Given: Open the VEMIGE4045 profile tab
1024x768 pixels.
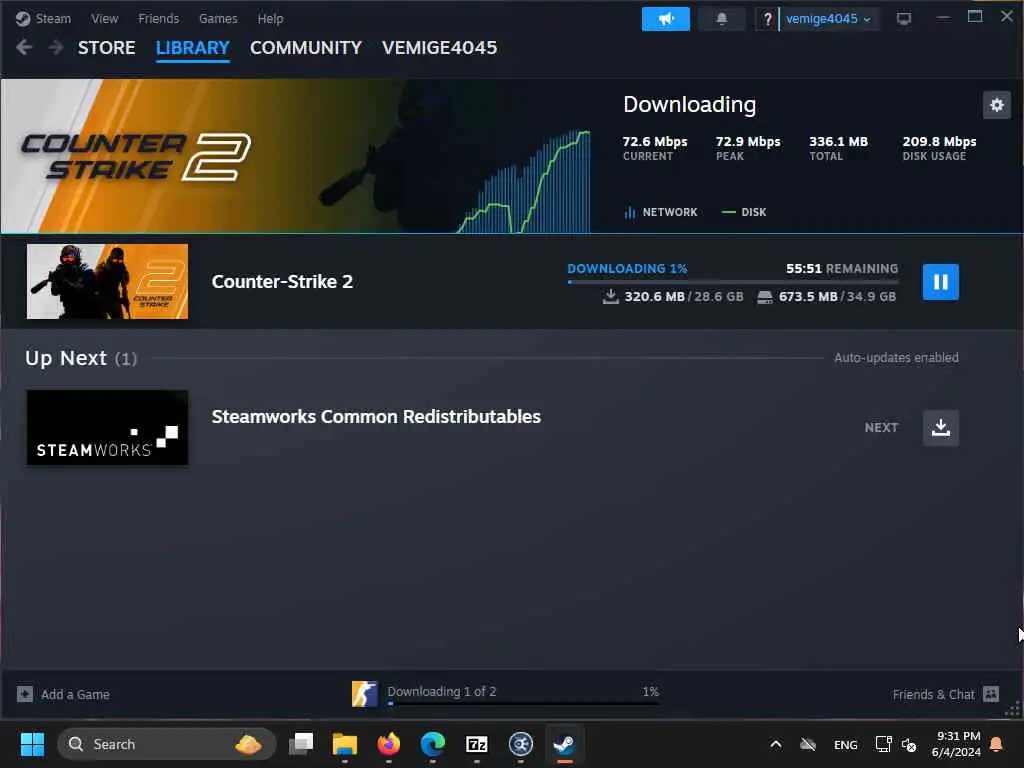Looking at the screenshot, I should click(x=440, y=48).
